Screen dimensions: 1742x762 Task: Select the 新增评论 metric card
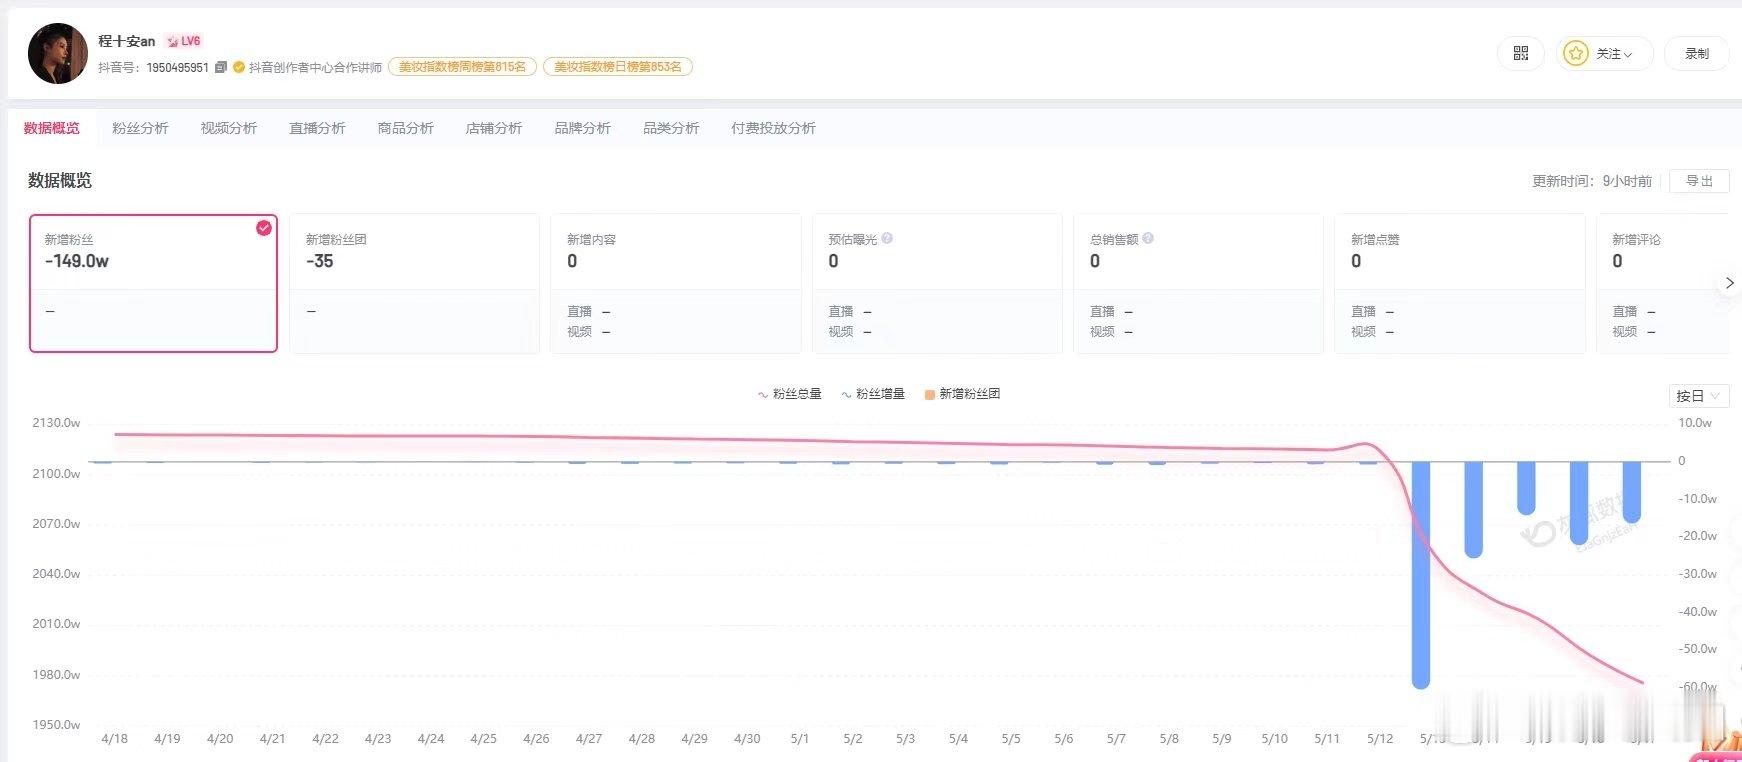1662,283
